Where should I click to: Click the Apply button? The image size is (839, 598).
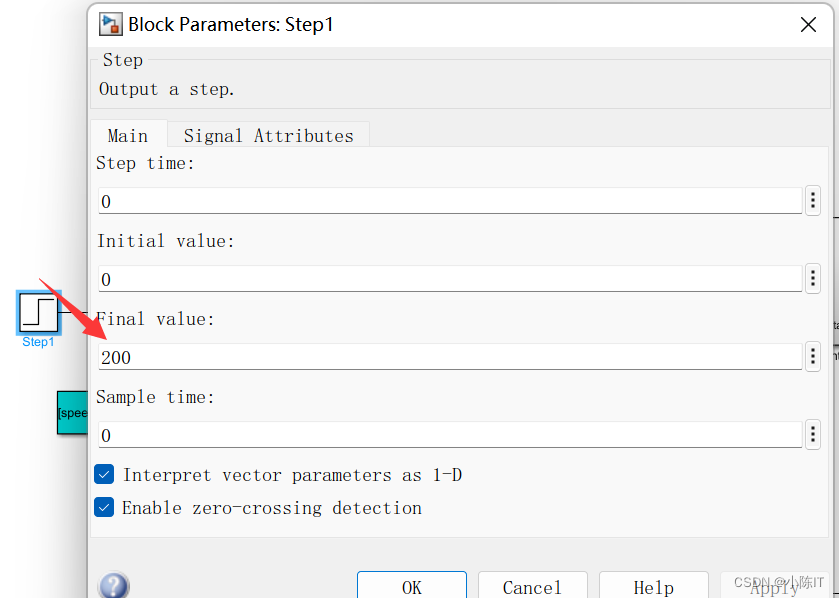[774, 587]
